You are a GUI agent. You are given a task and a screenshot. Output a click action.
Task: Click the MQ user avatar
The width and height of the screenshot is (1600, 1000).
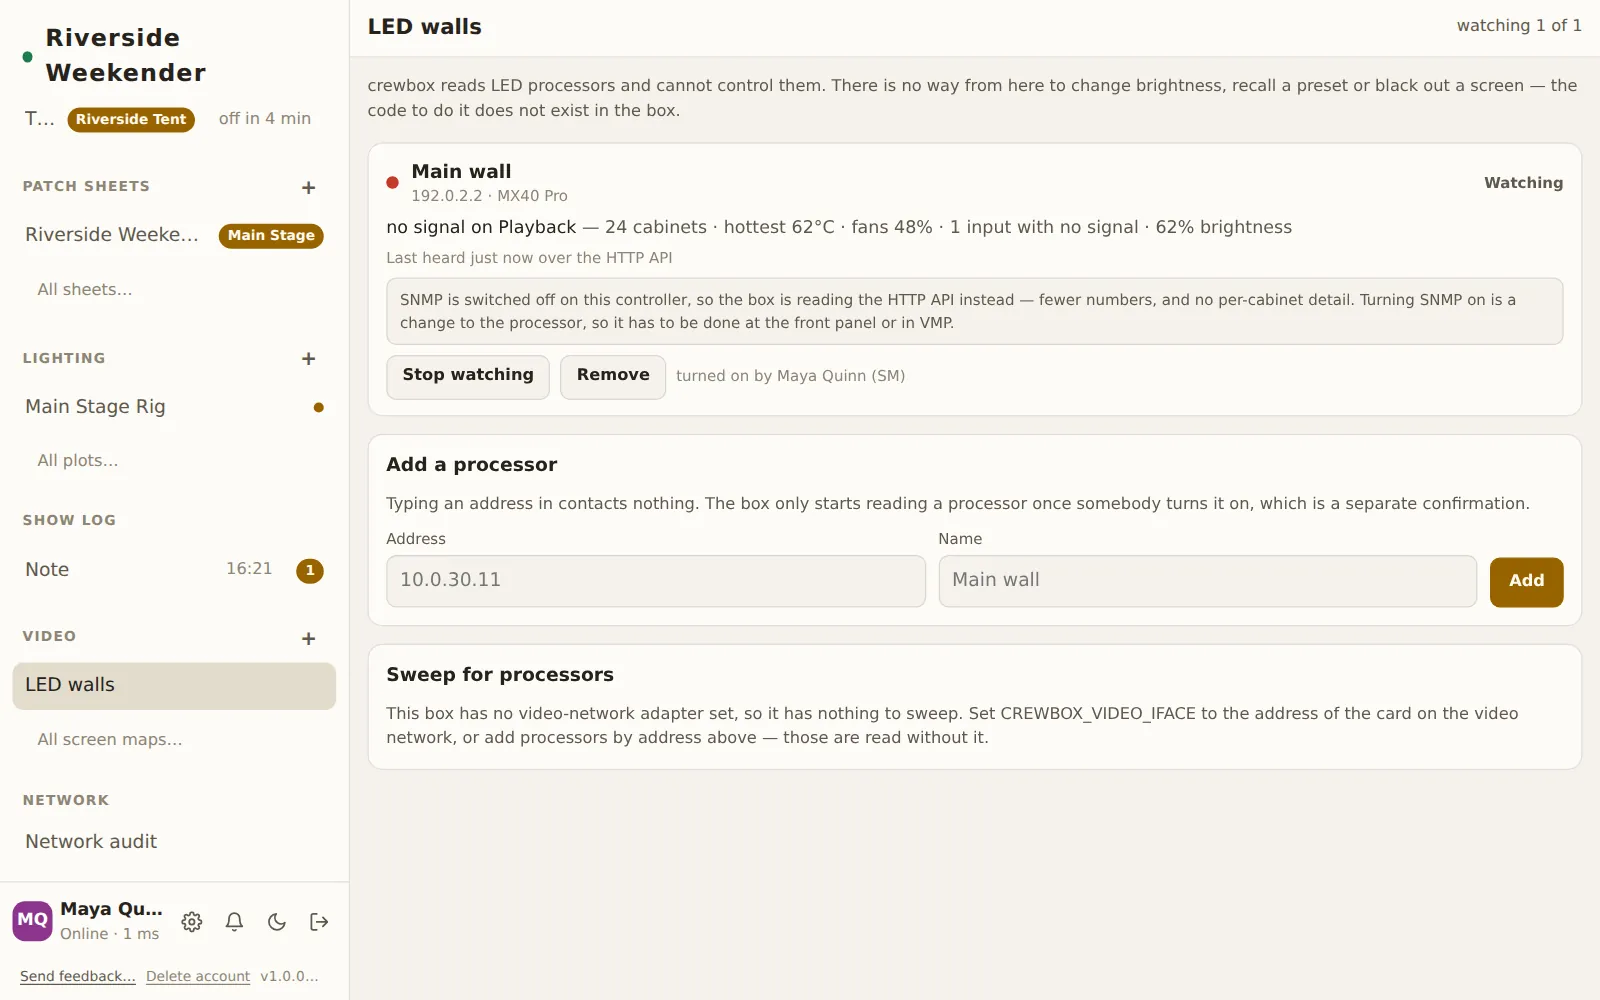pos(32,920)
